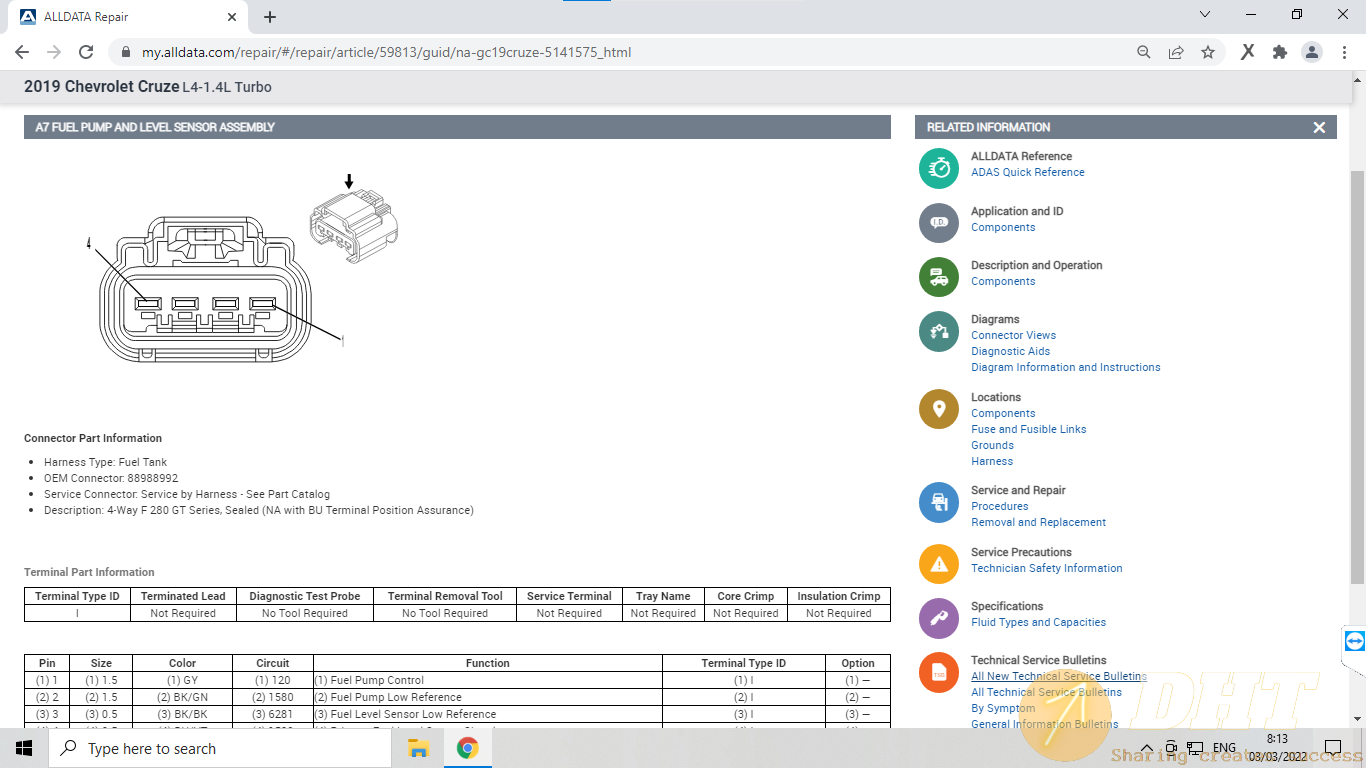Viewport: 1366px width, 768px height.
Task: Click the ENG language indicator
Action: 1224,748
